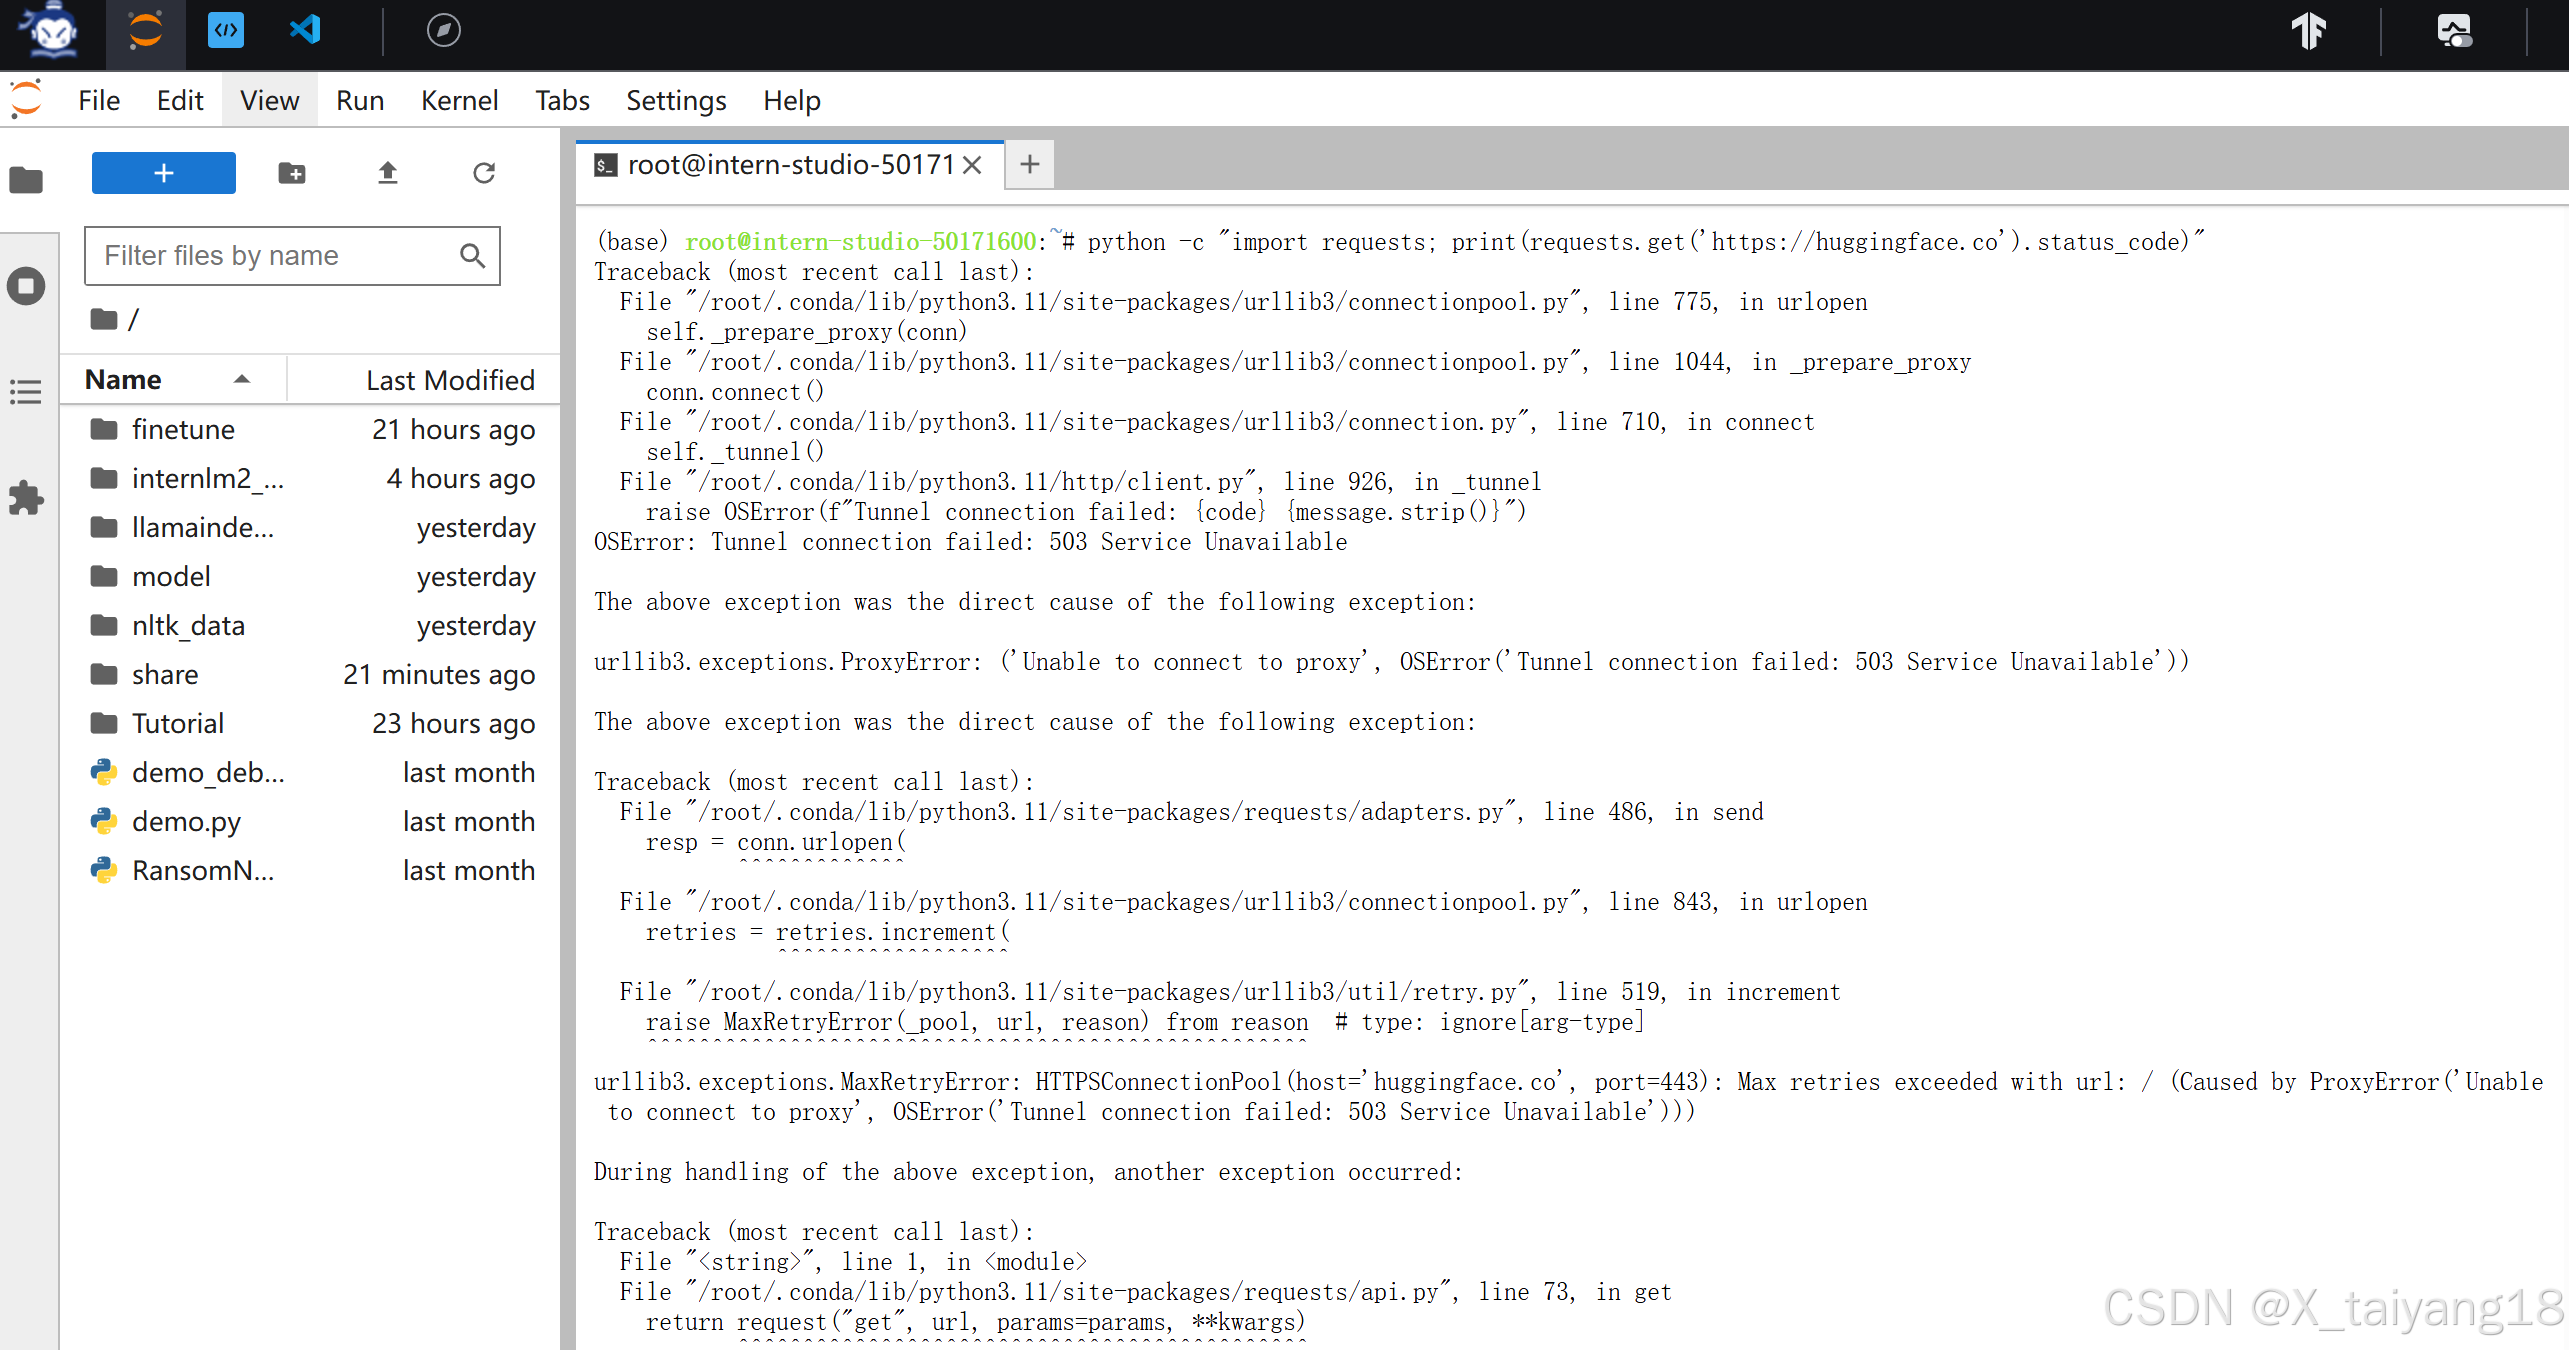Close the root@intern-studio terminal tab
This screenshot has height=1350, width=2569.
pyautogui.click(x=972, y=165)
